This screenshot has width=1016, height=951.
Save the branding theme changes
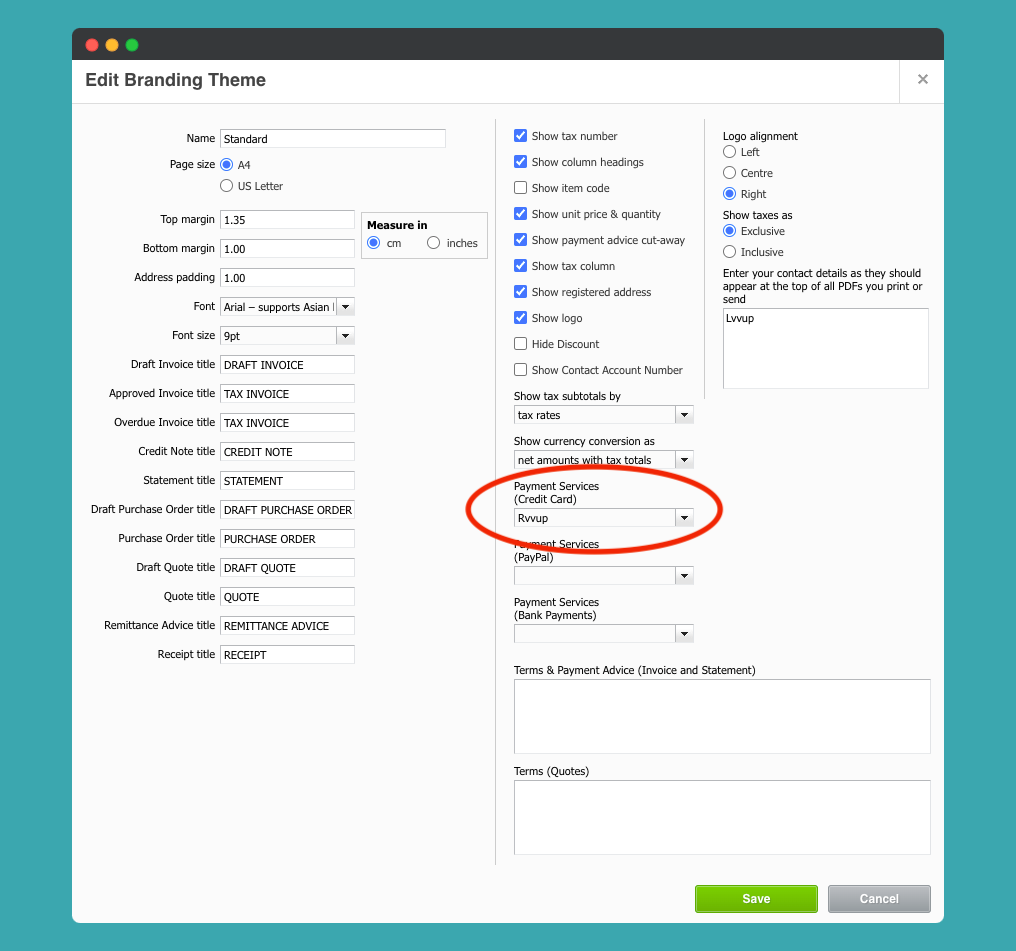(756, 898)
